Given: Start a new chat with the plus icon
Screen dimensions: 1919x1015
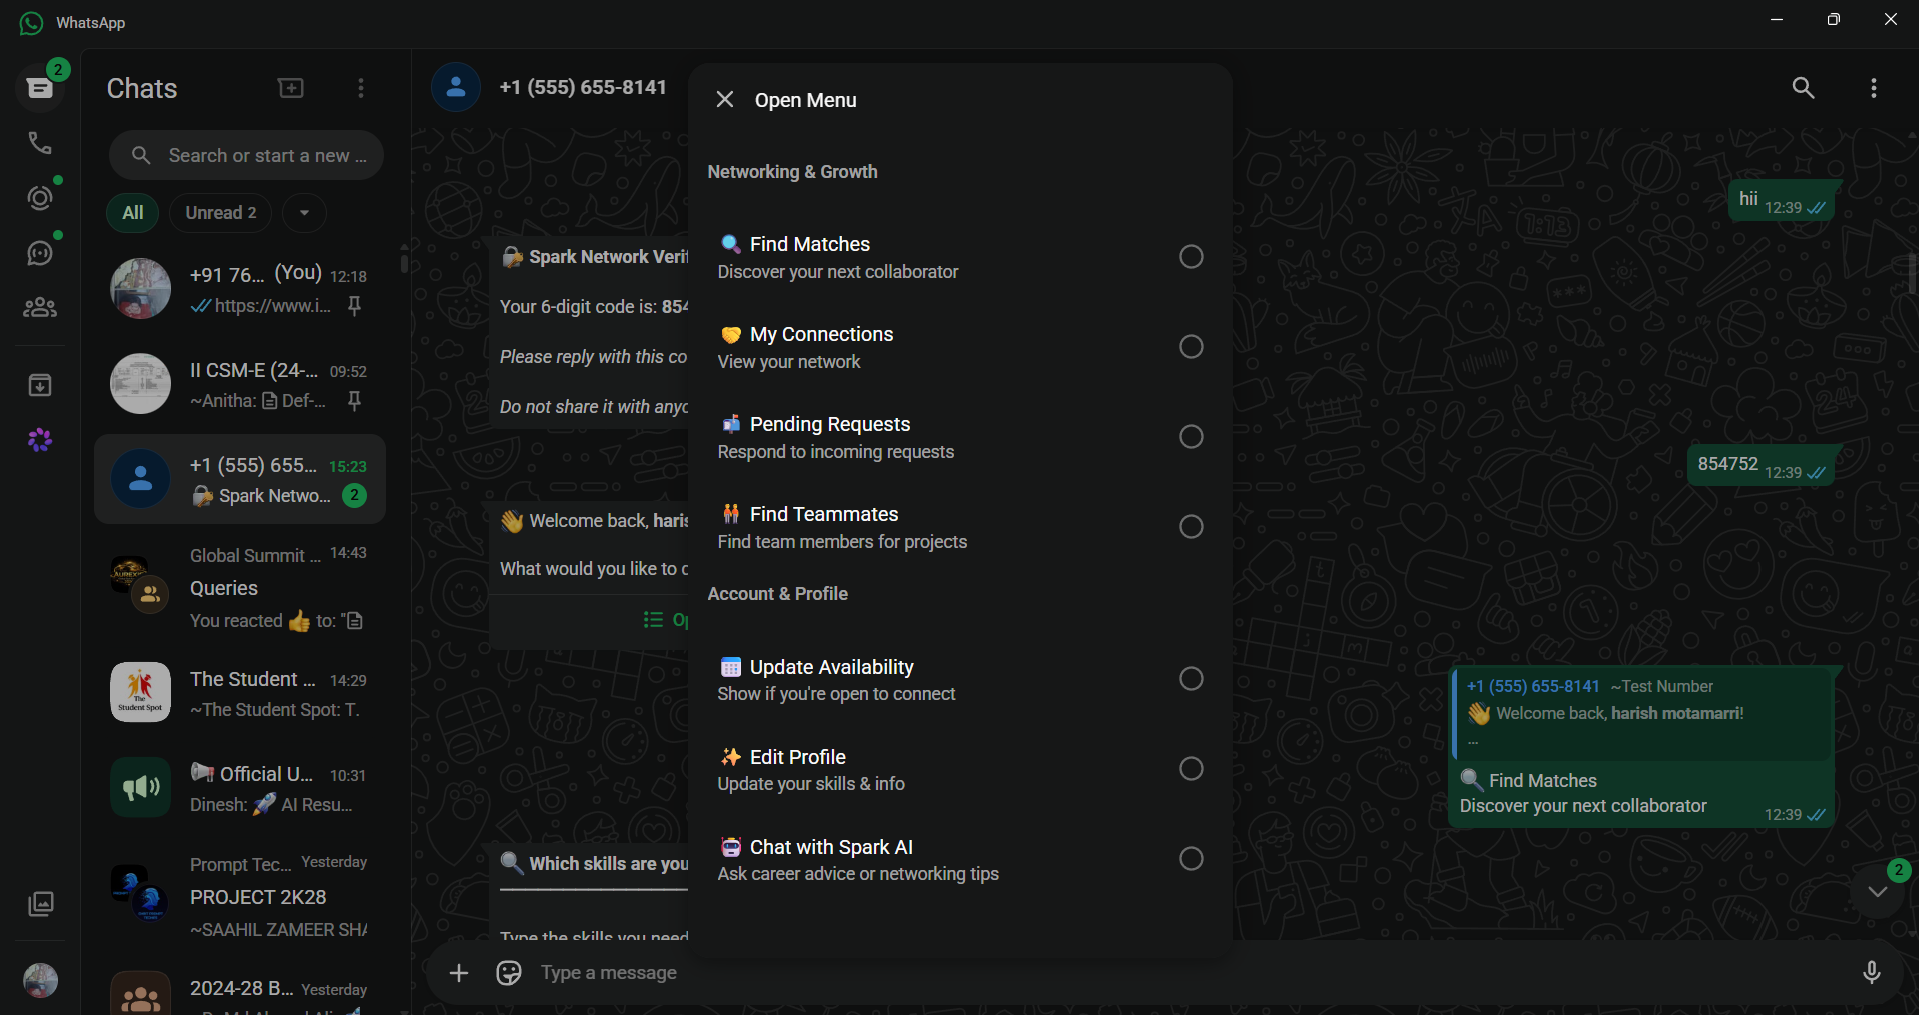Looking at the screenshot, I should point(291,88).
